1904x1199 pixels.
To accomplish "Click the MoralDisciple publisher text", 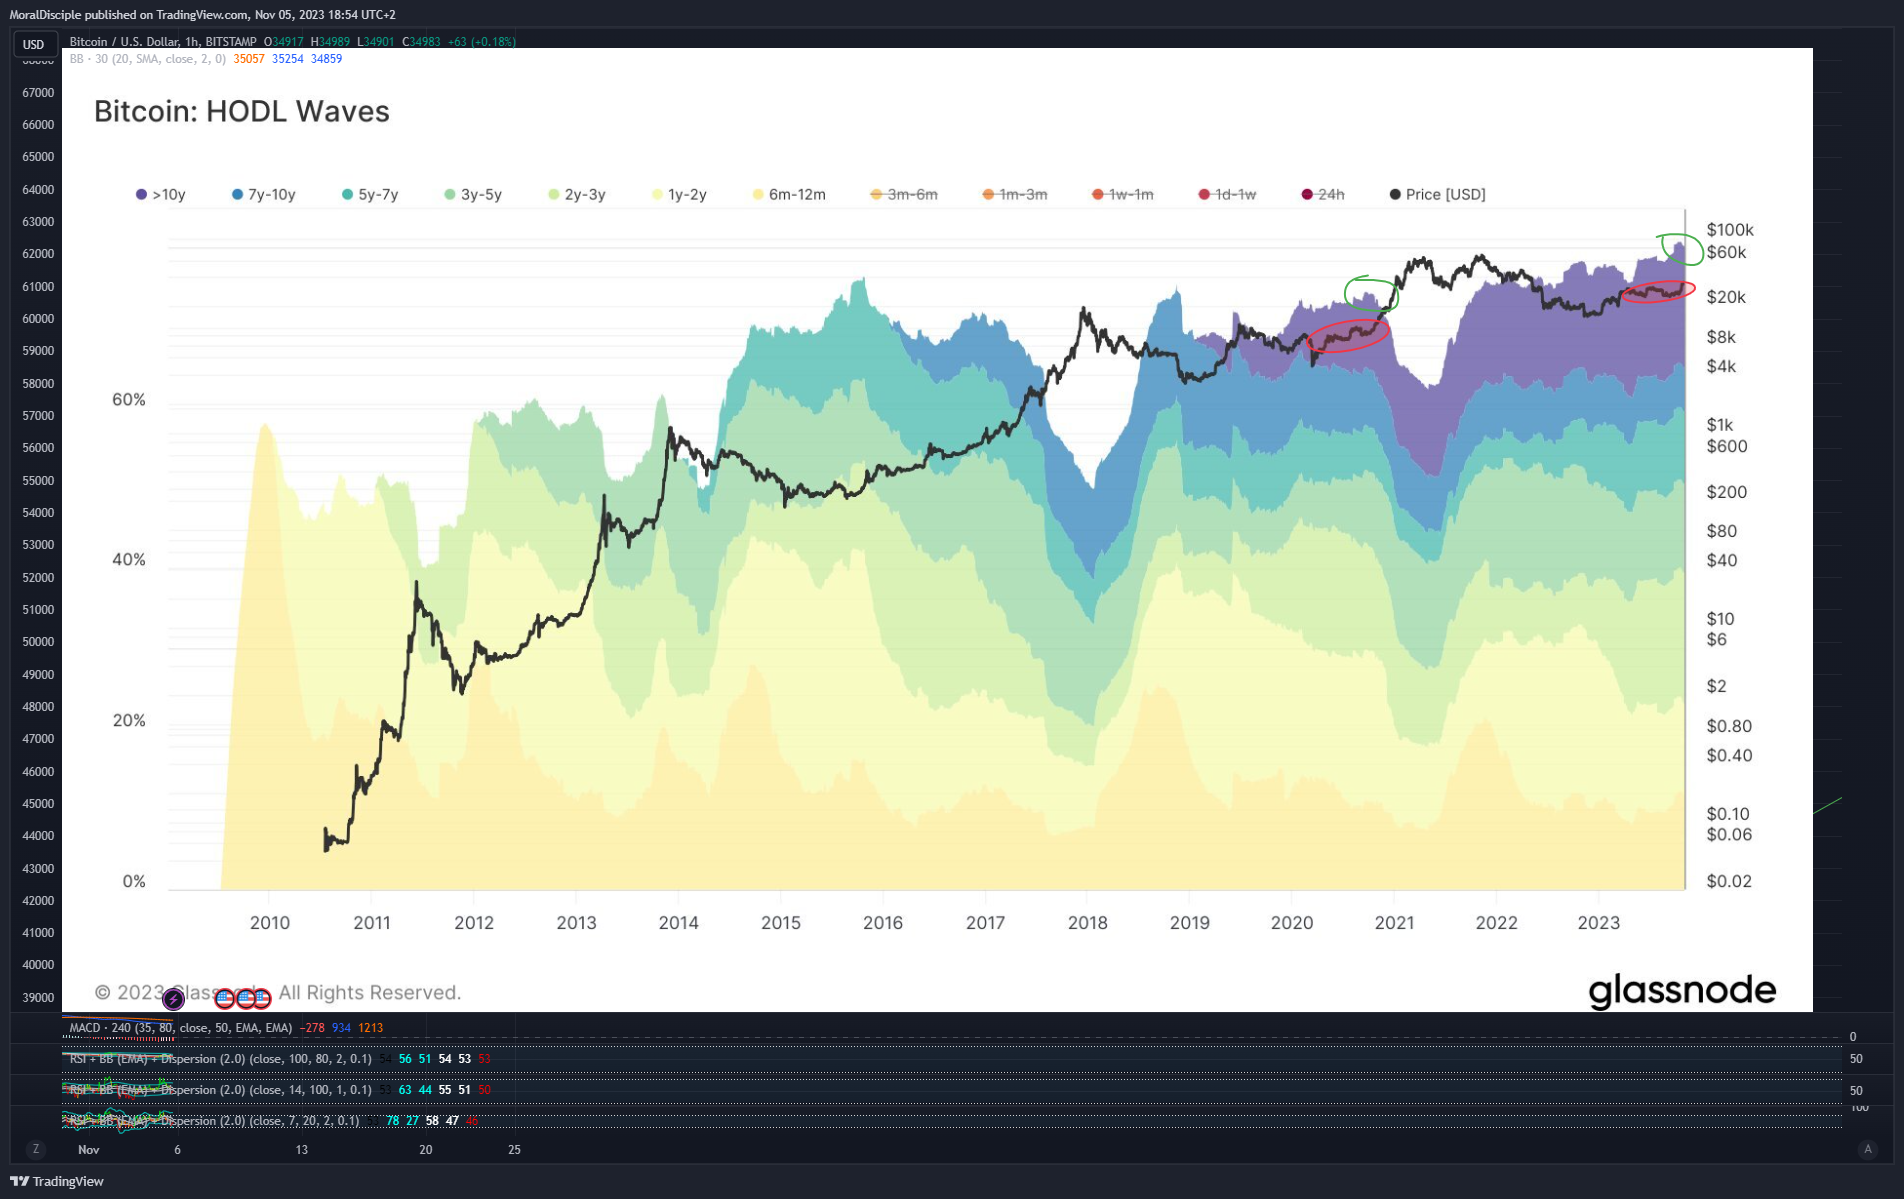I will click(45, 15).
